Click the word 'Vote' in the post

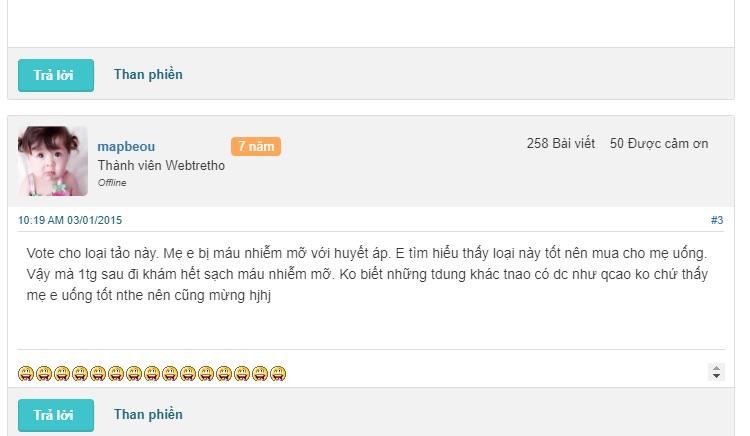click(x=41, y=253)
